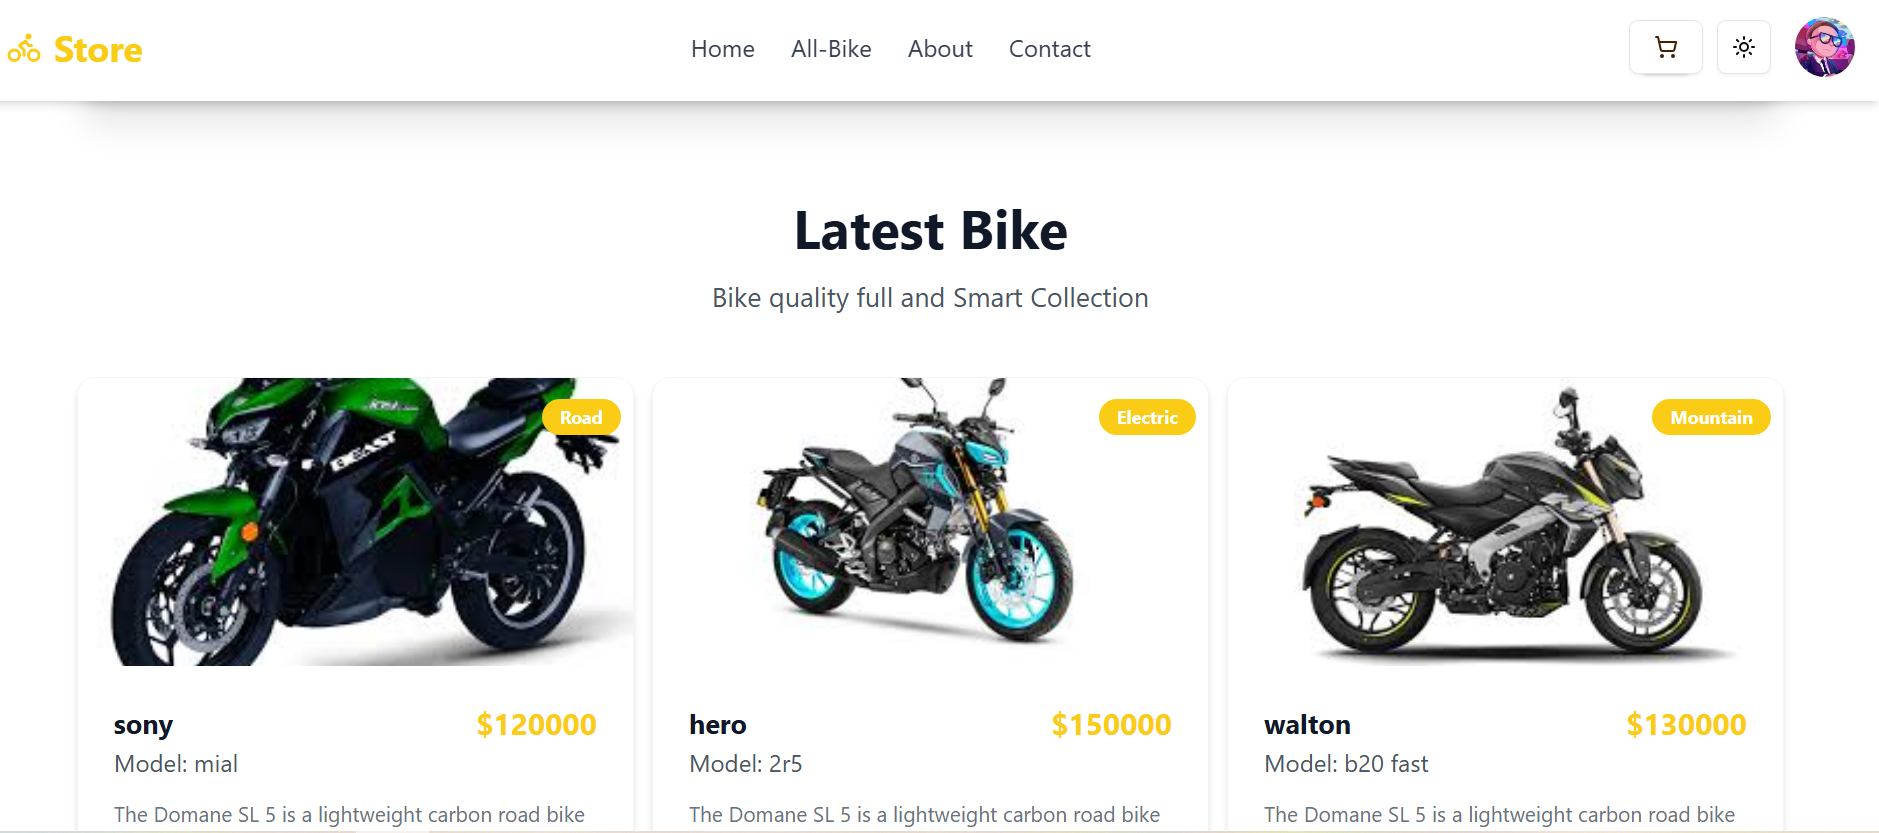Click the Road category badge
Image resolution: width=1879 pixels, height=833 pixels.
point(581,417)
